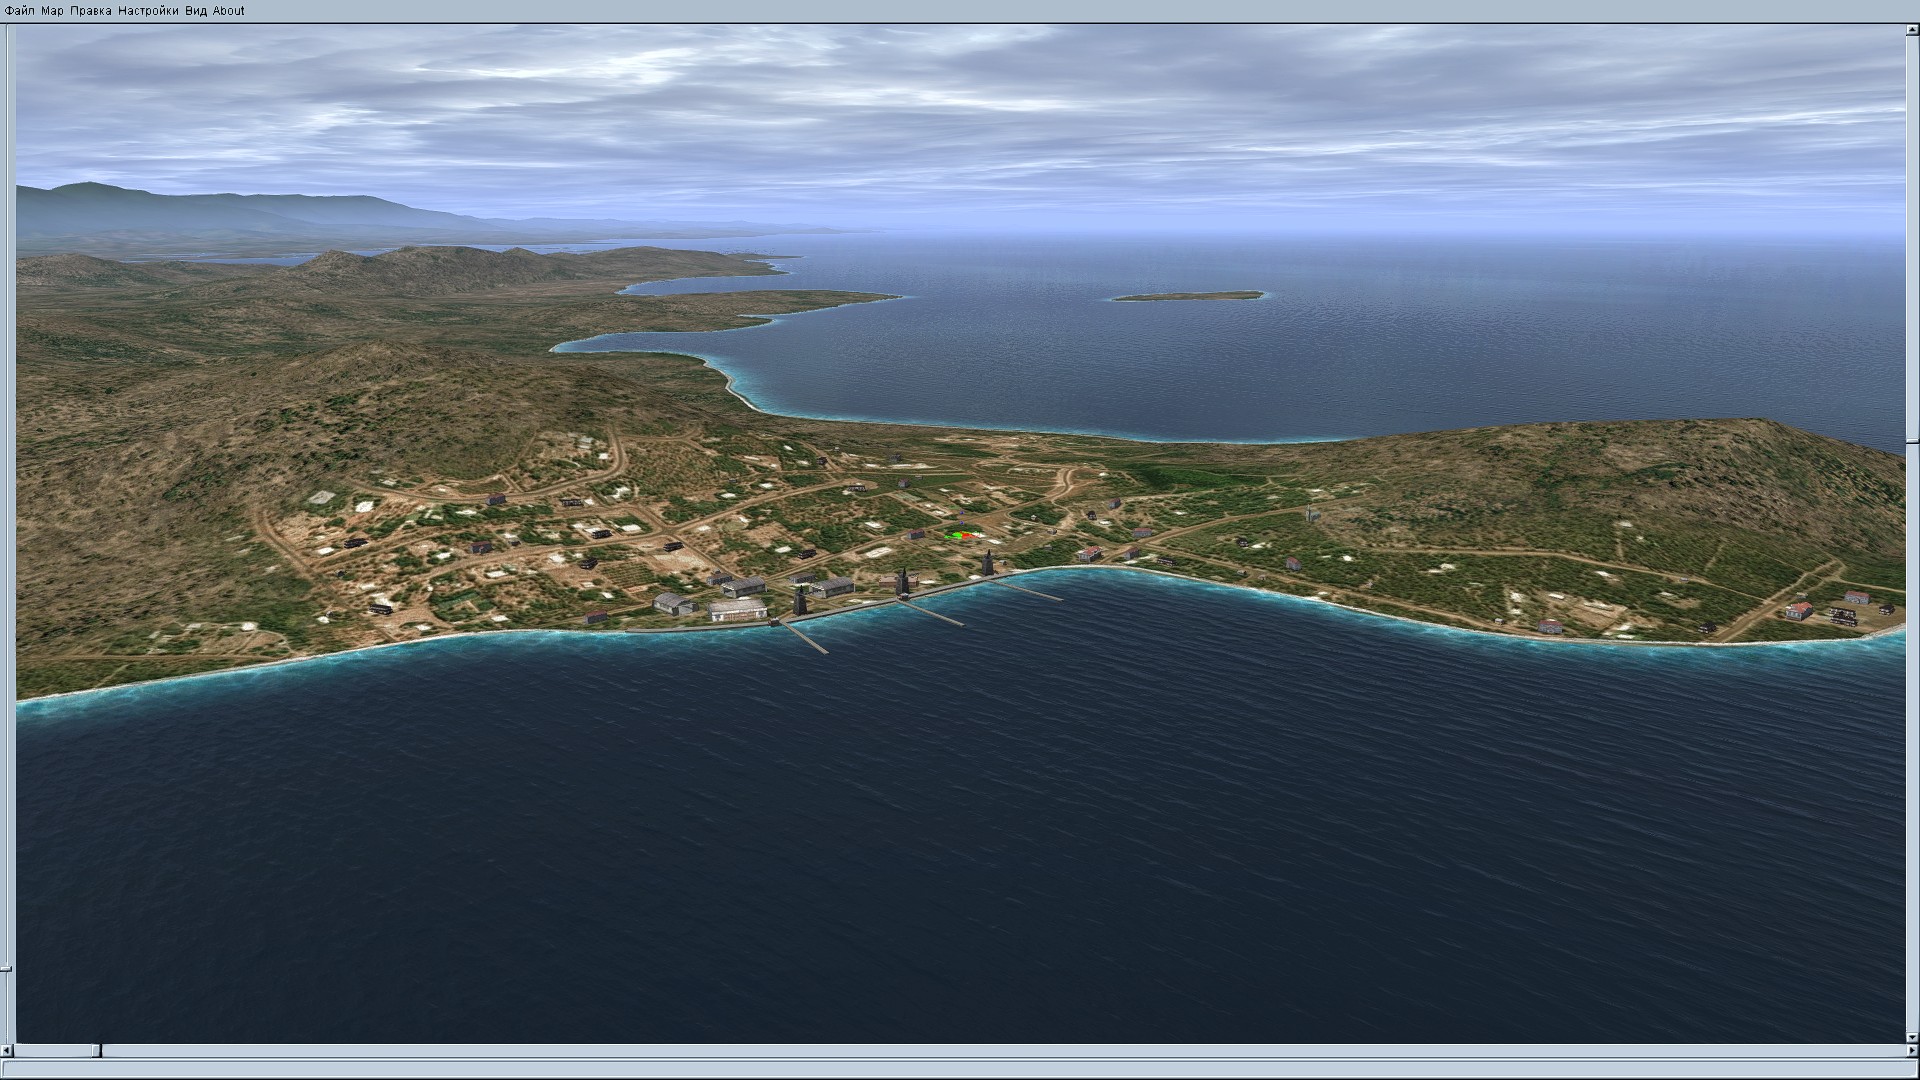This screenshot has height=1080, width=1920.
Task: Click the leftmost pier on the shoreline
Action: [x=806, y=637]
